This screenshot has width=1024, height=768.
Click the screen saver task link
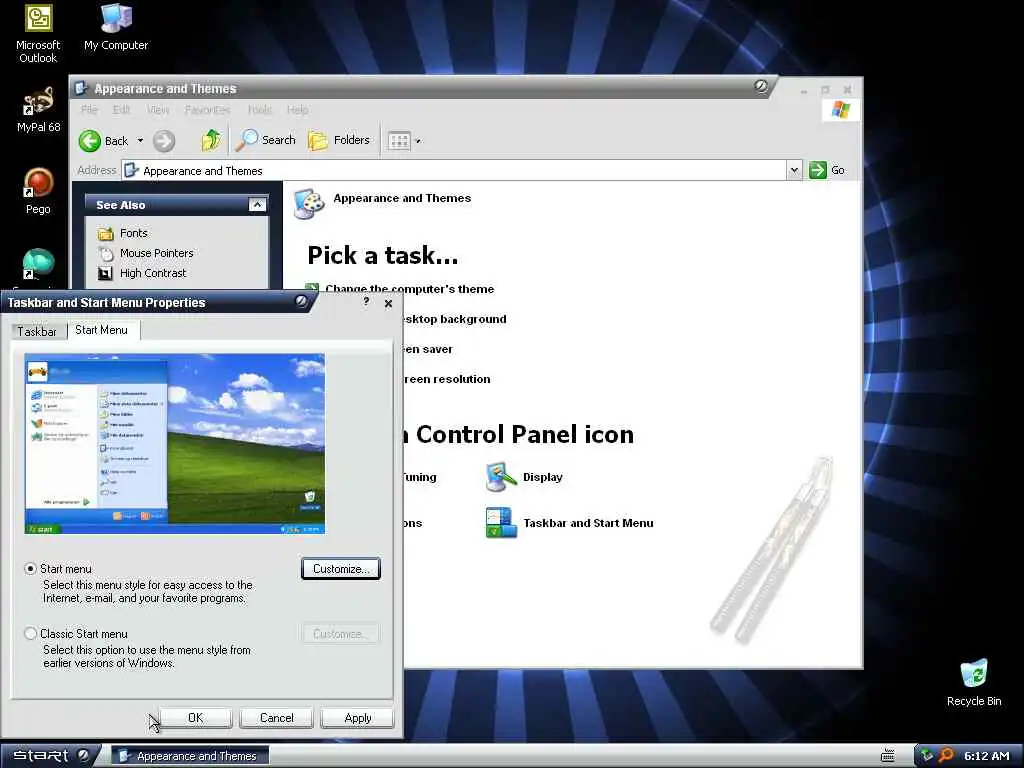click(x=426, y=349)
